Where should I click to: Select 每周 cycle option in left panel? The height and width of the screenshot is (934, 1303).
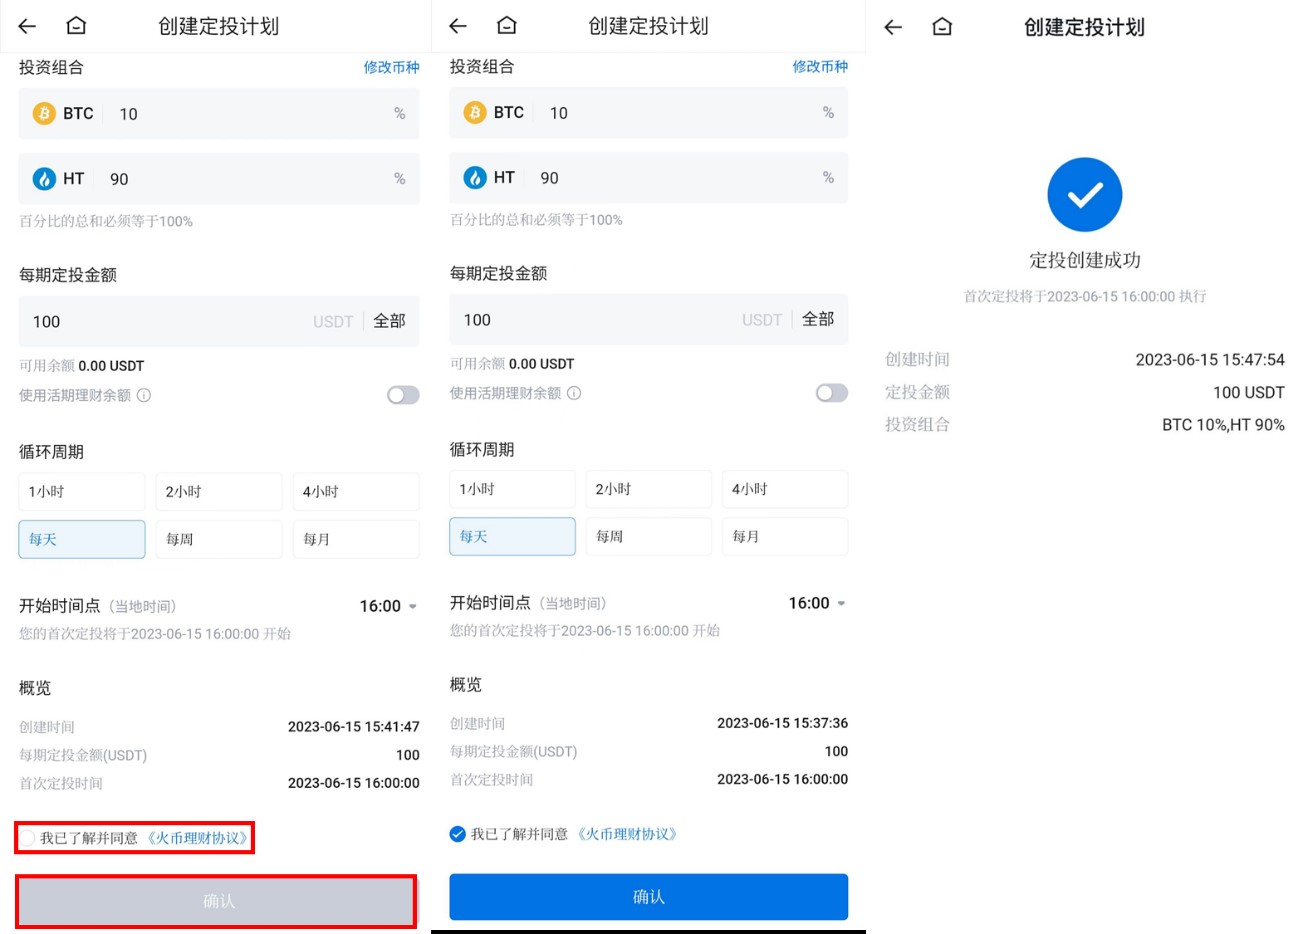(219, 539)
